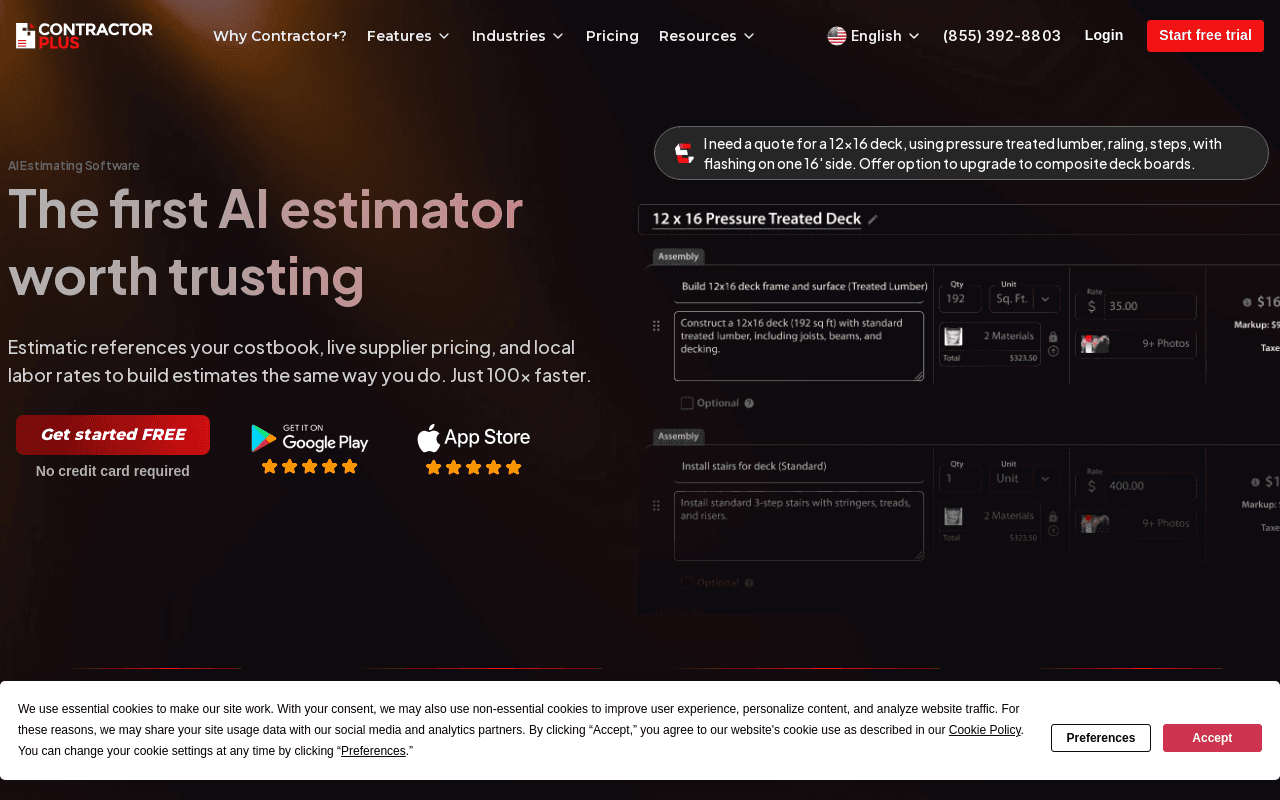Click 12 x 16 Pressure Treated Deck title
The height and width of the screenshot is (800, 1280).
(756, 219)
